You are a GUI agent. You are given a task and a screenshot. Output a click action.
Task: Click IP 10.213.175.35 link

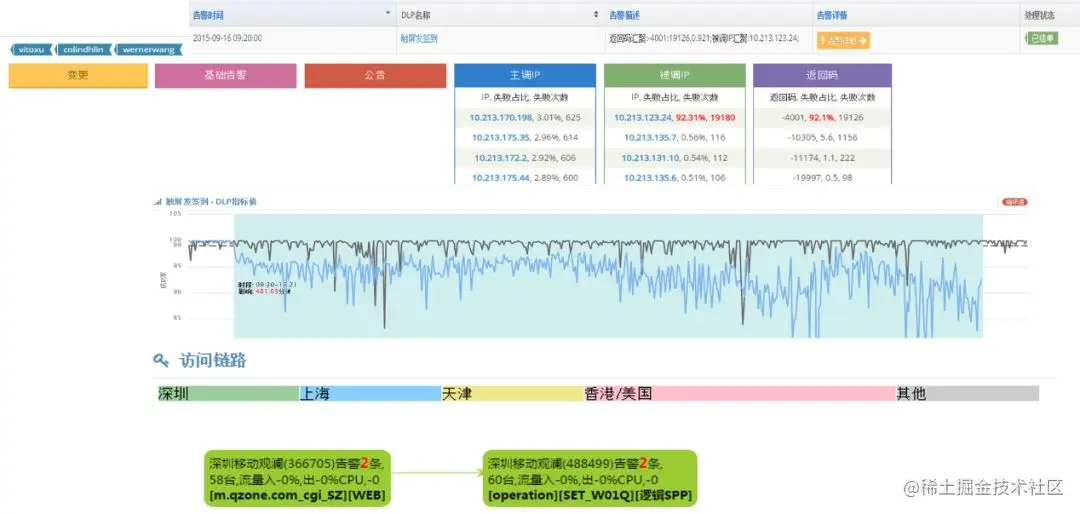pyautogui.click(x=501, y=138)
